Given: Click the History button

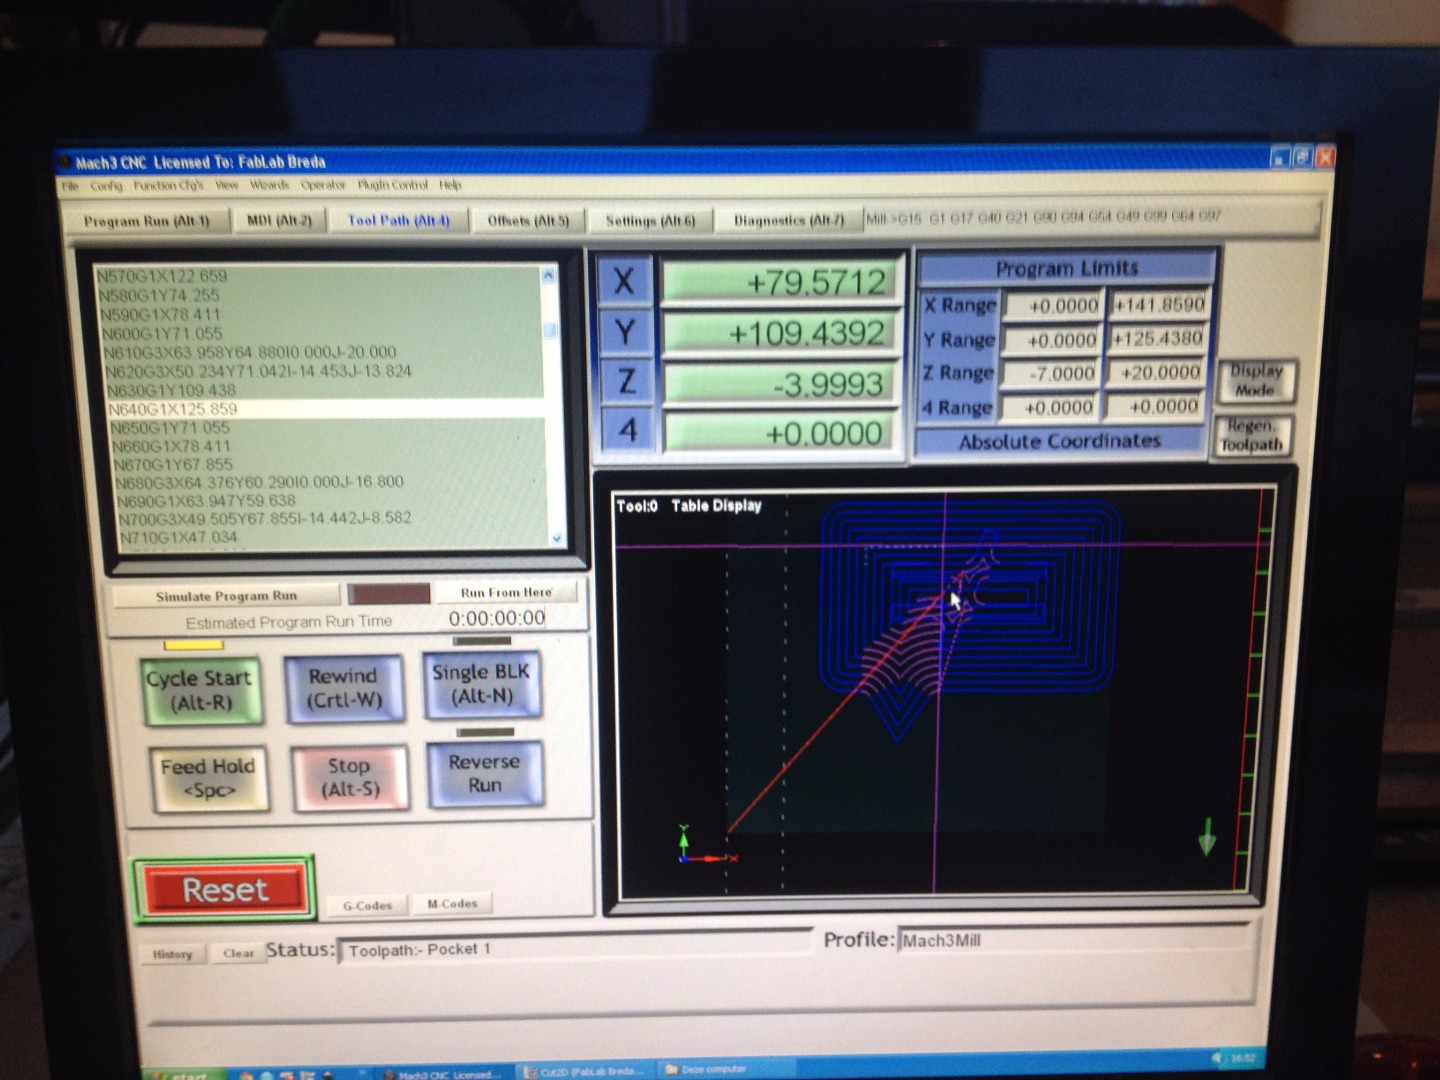Looking at the screenshot, I should pyautogui.click(x=172, y=954).
